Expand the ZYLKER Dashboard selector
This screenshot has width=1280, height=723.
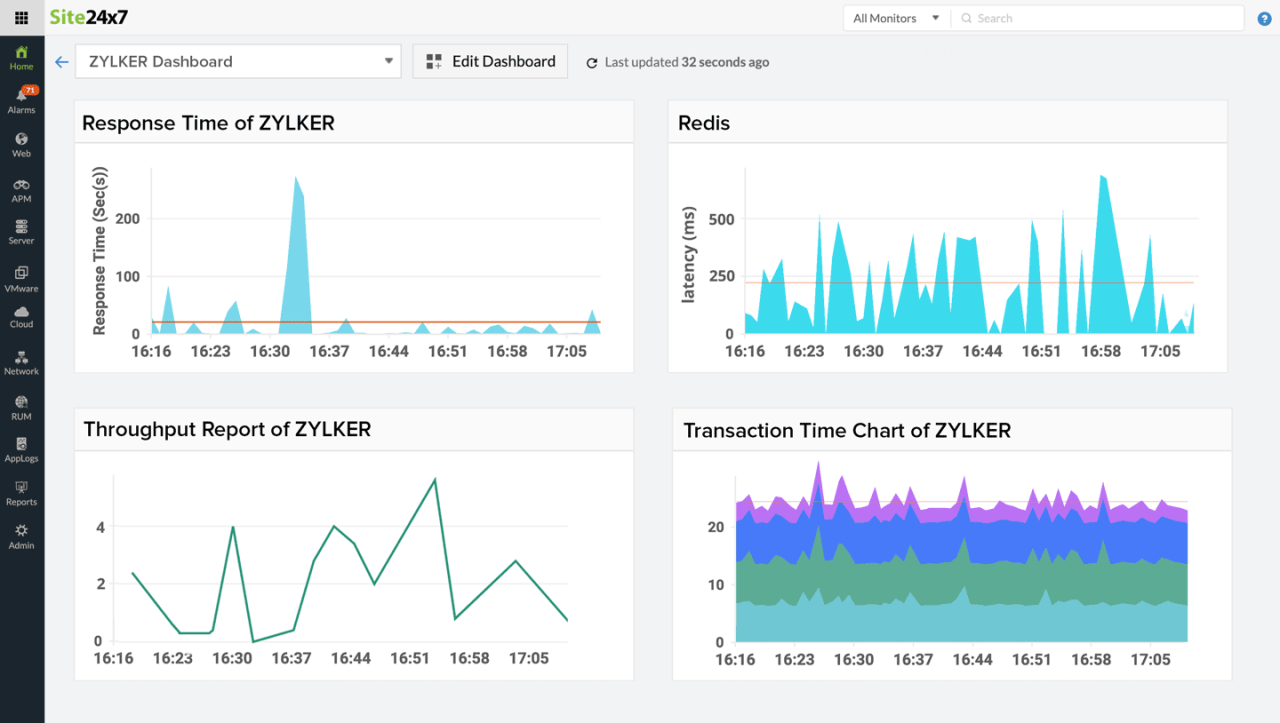(389, 61)
